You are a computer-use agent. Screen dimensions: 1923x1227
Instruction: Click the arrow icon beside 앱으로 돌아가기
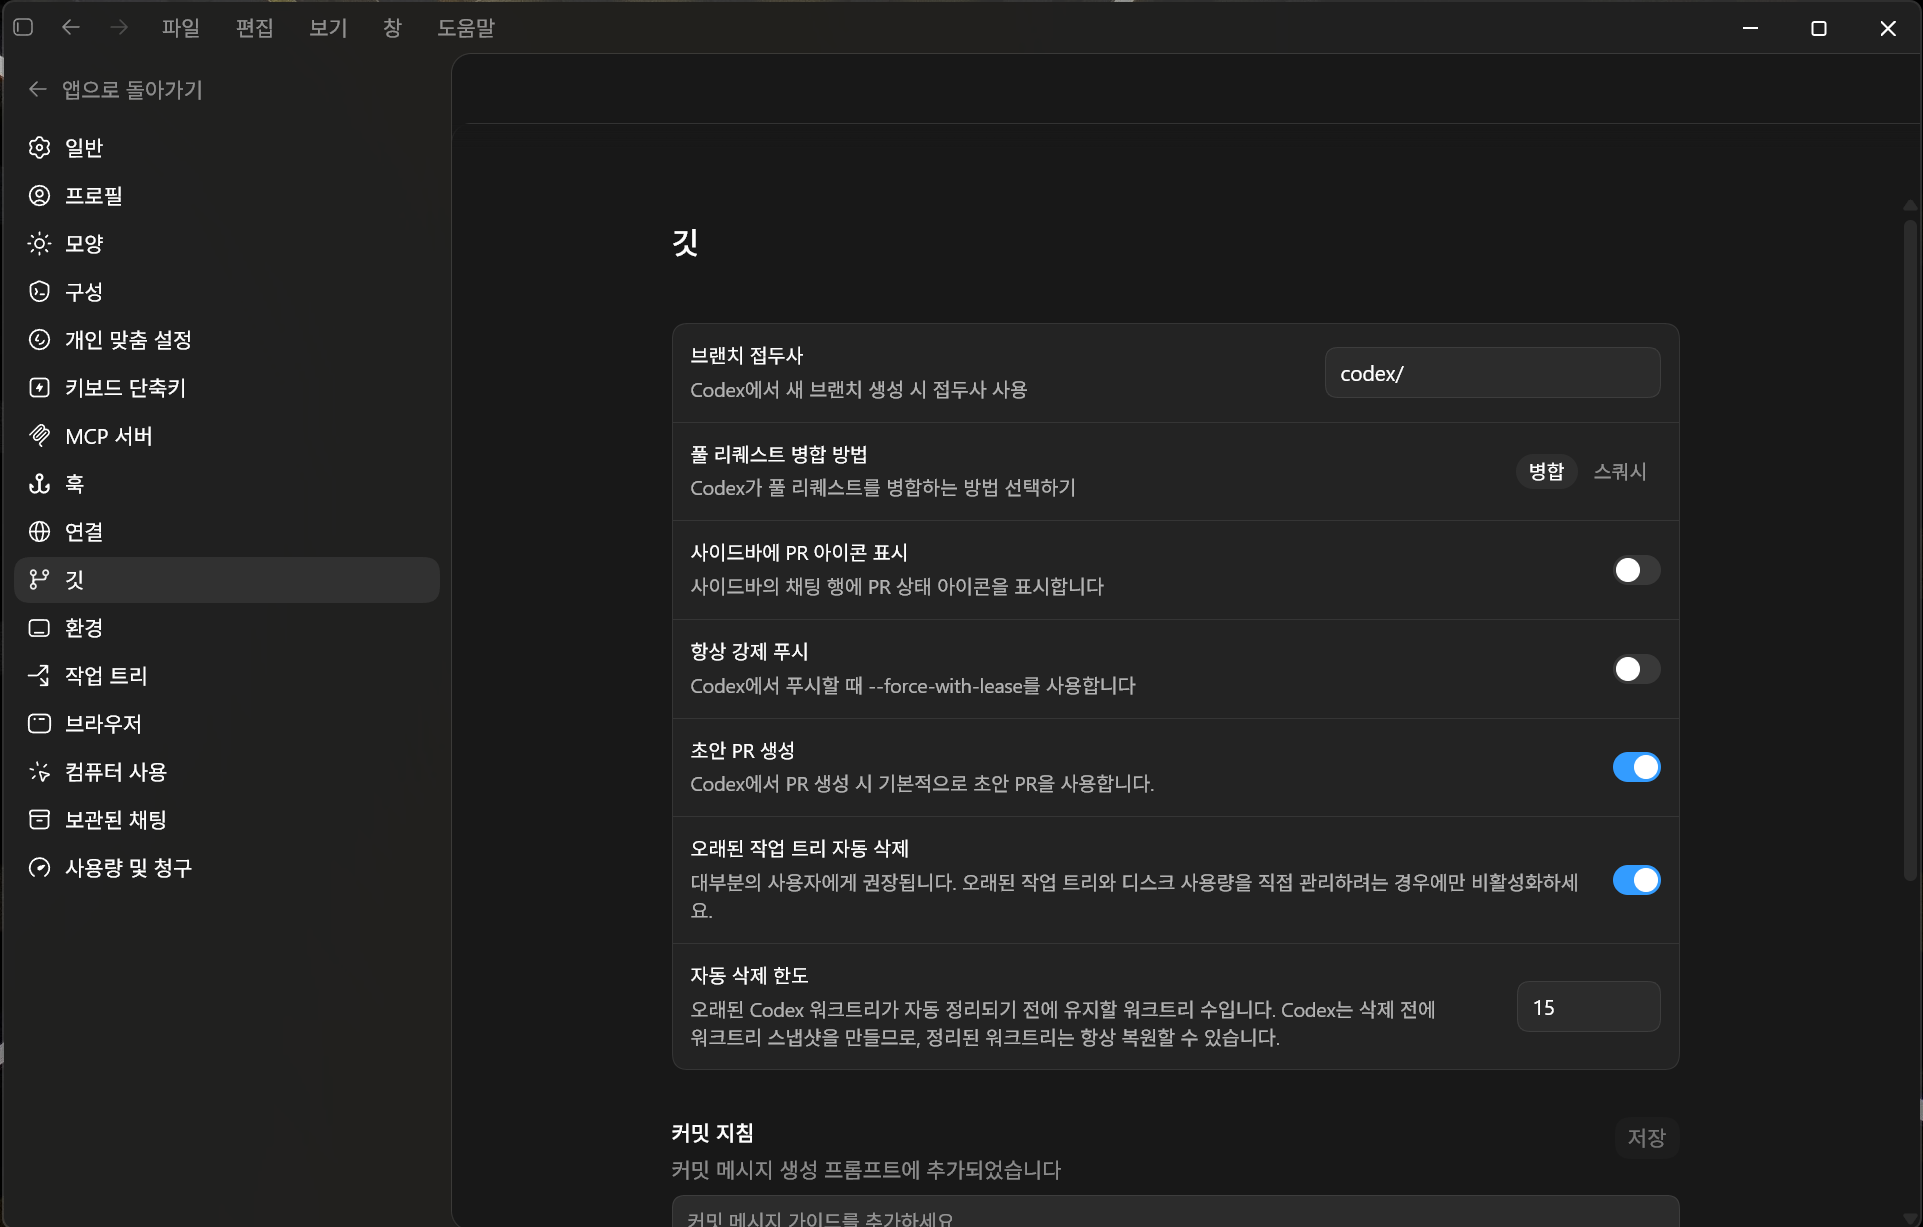(x=38, y=90)
